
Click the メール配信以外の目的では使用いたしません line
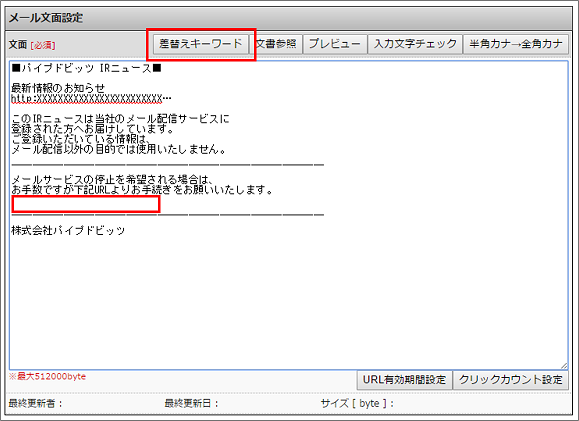click(x=119, y=149)
